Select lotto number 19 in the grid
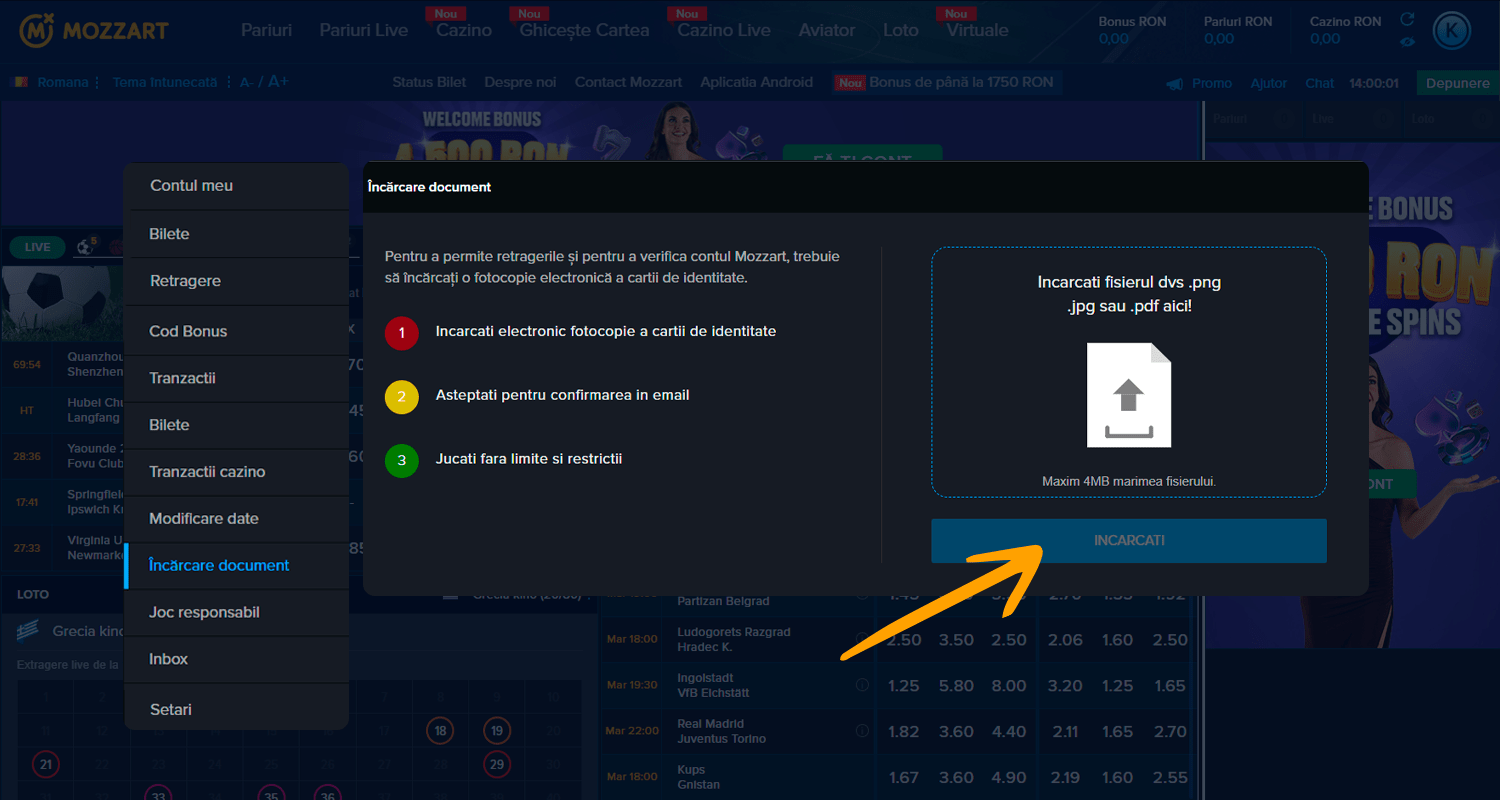 point(497,731)
